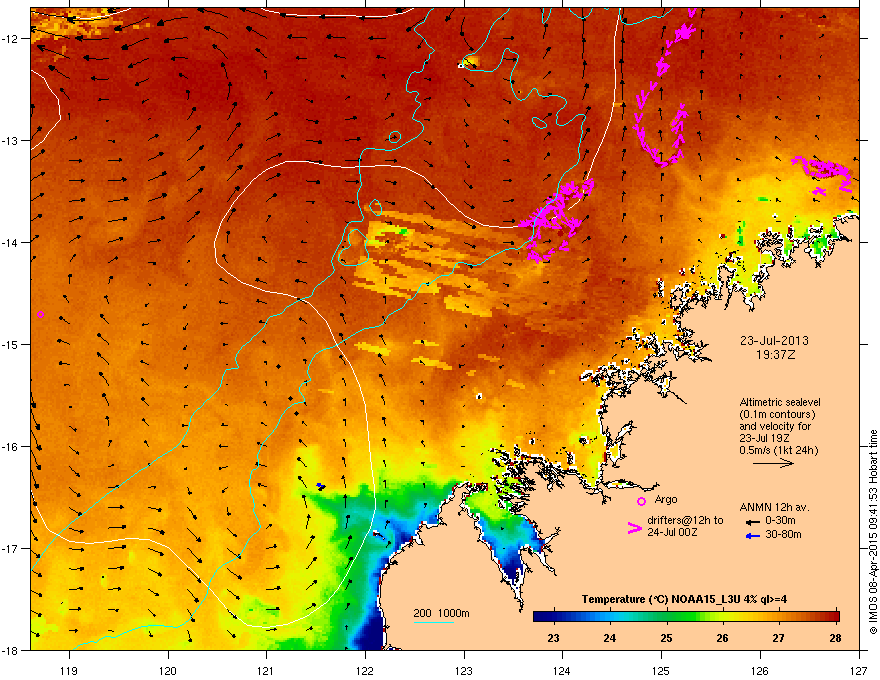
Task: Click the colorbar tick label 26
Action: [722, 638]
